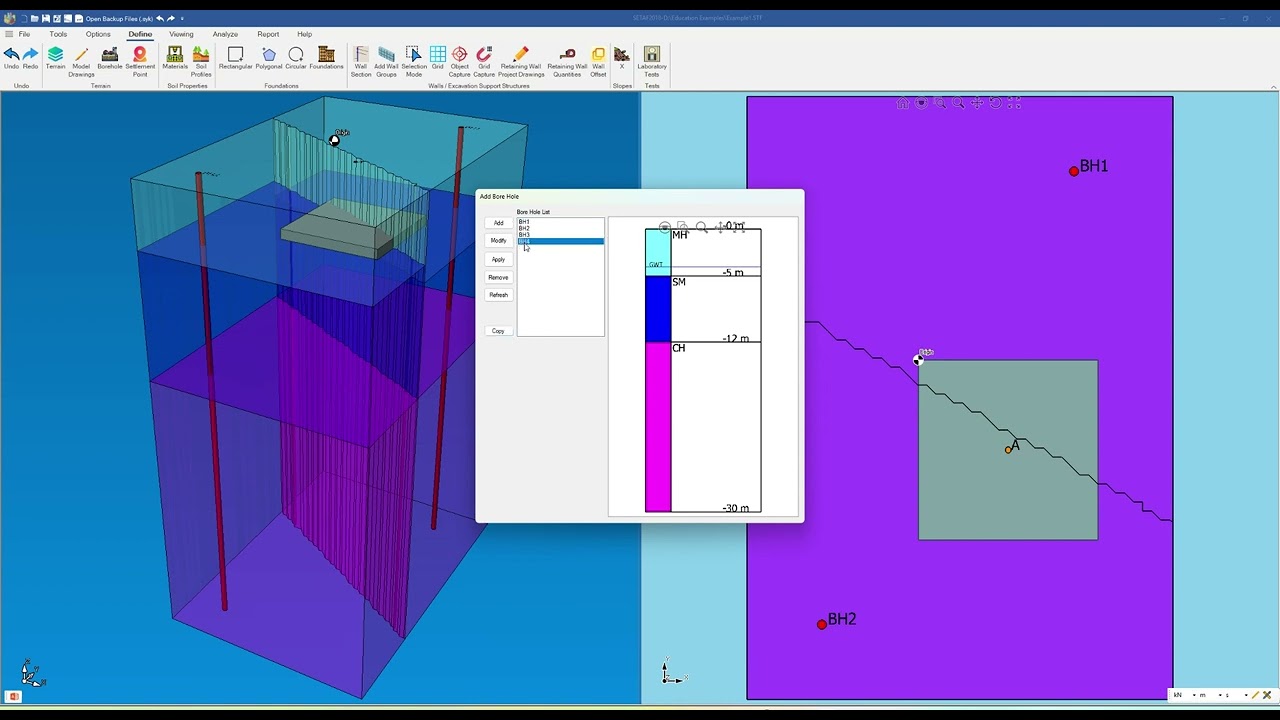The width and height of the screenshot is (1280, 720).
Task: Open Laboratory Tests tool
Action: [x=652, y=62]
